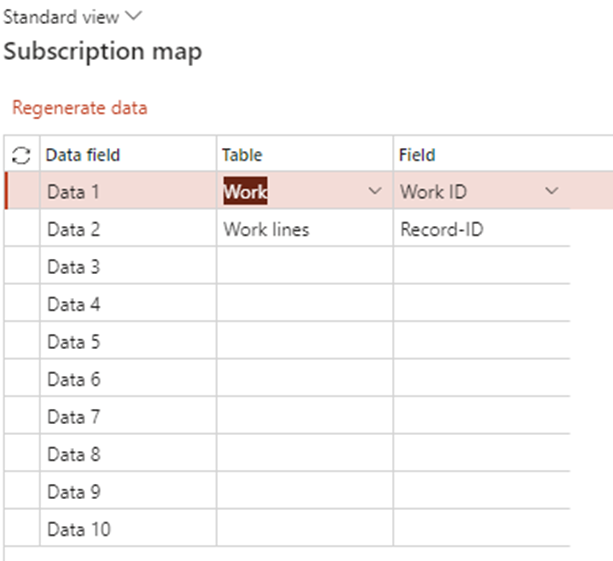Click empty Field cell for Data 5

click(x=482, y=341)
